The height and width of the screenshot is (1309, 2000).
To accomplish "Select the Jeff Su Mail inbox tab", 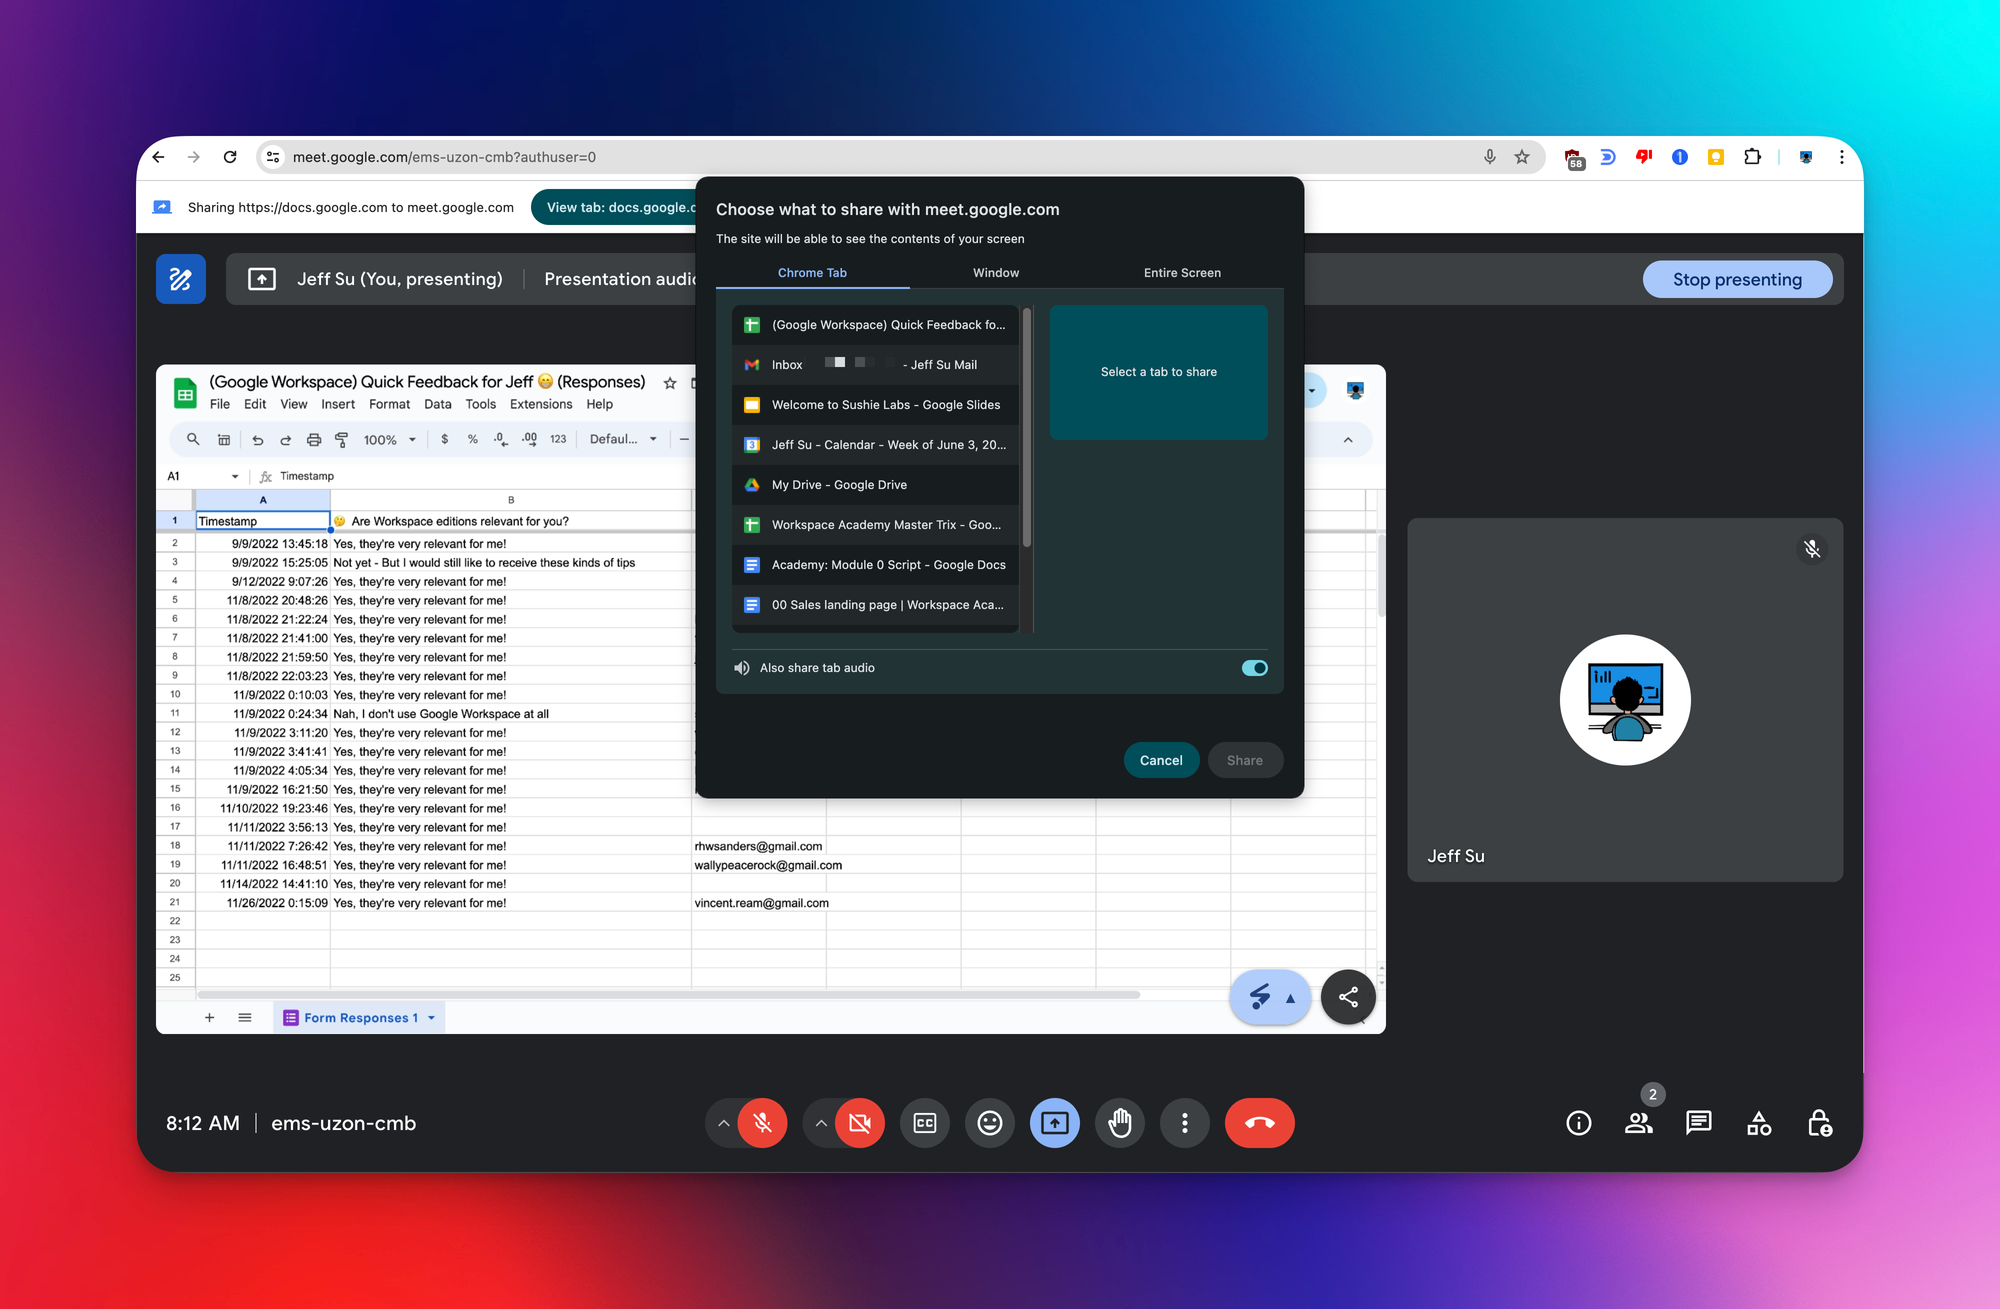I will click(876, 365).
